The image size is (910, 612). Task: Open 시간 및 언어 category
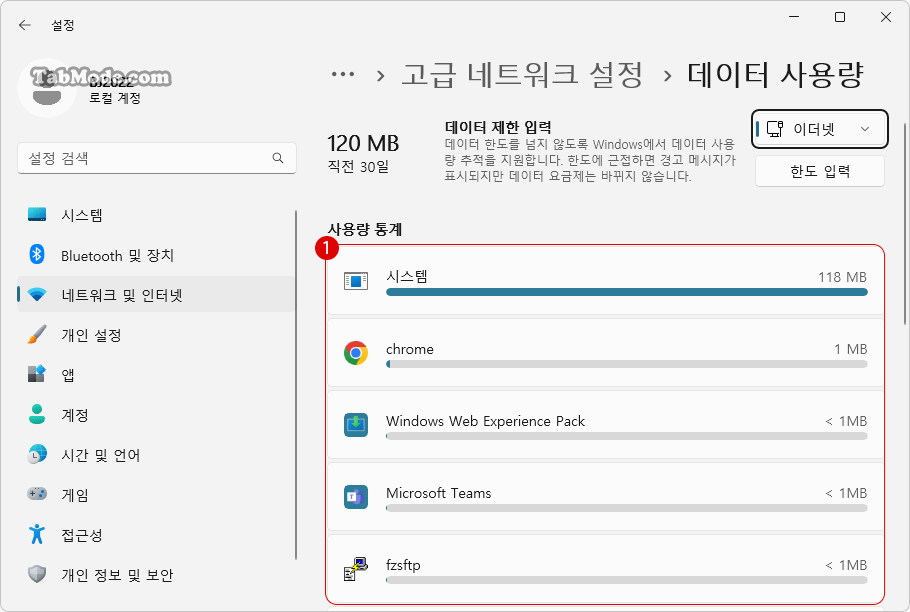(x=156, y=454)
